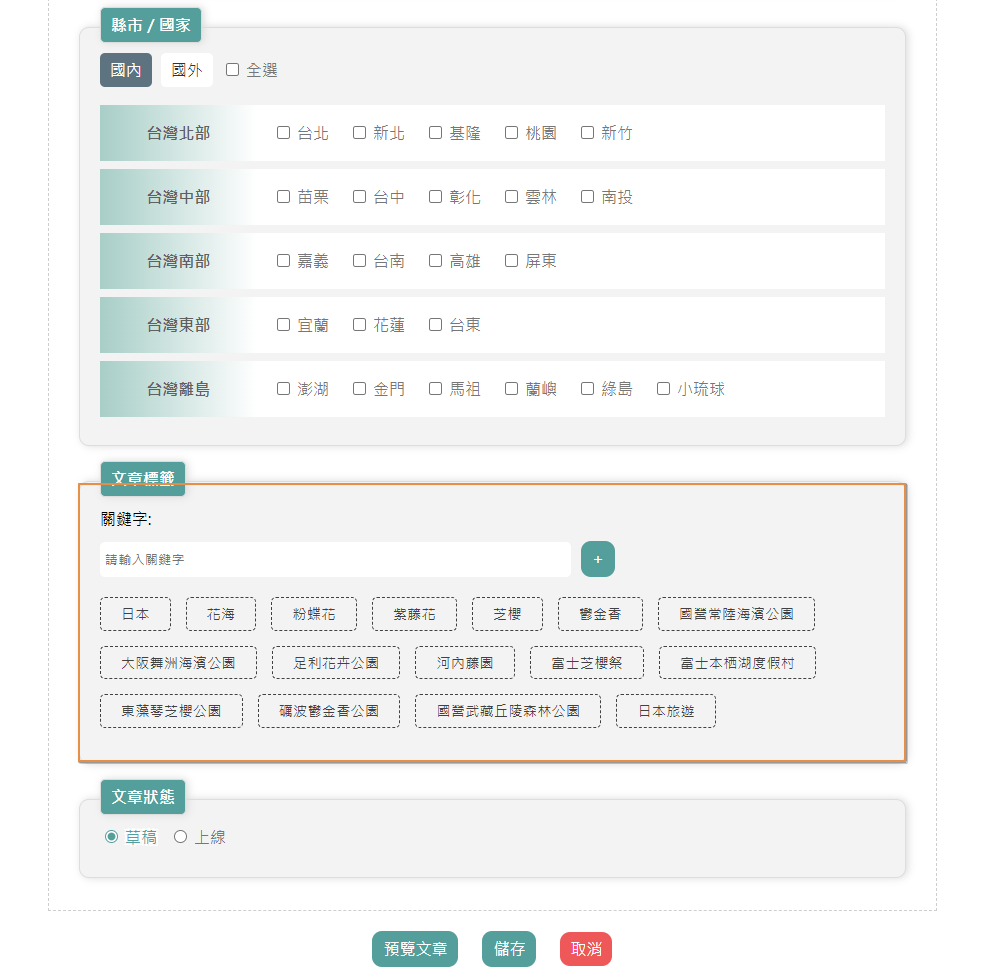Click the 日本旅遊 keyword tag
The height and width of the screenshot is (975, 986).
[x=665, y=711]
